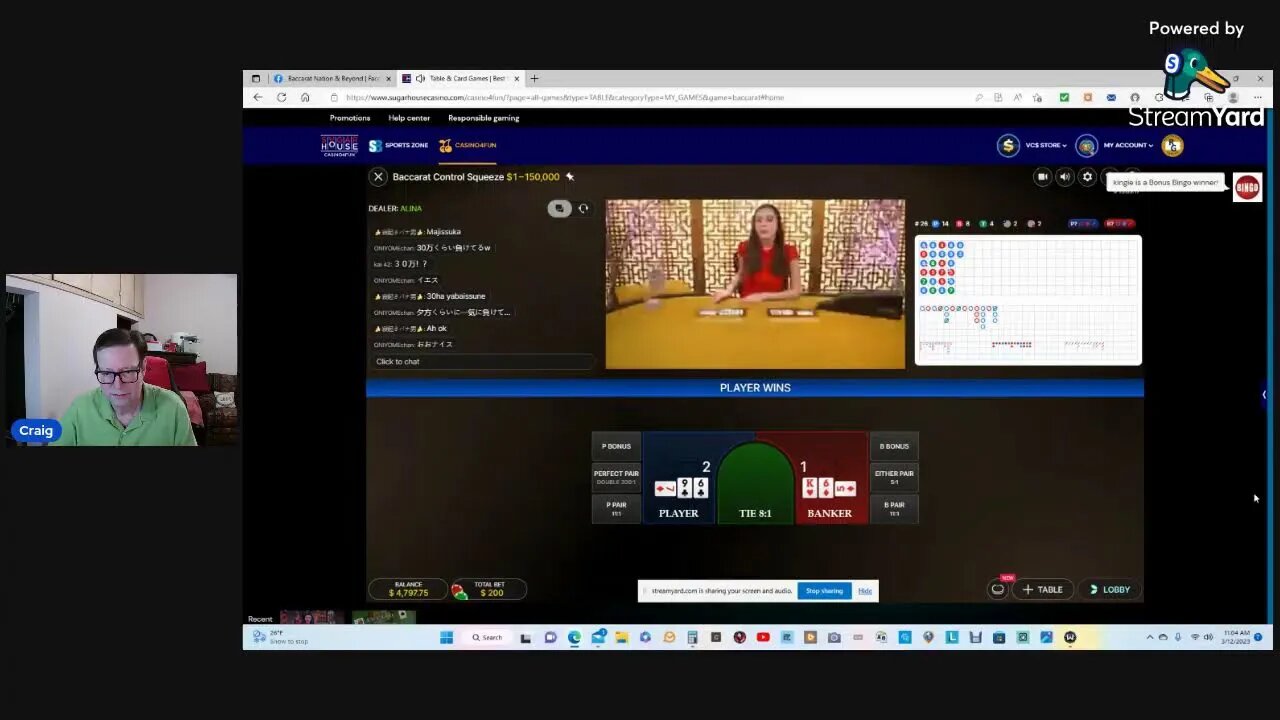Open the Windows Start menu
The width and height of the screenshot is (1280, 720).
(446, 637)
